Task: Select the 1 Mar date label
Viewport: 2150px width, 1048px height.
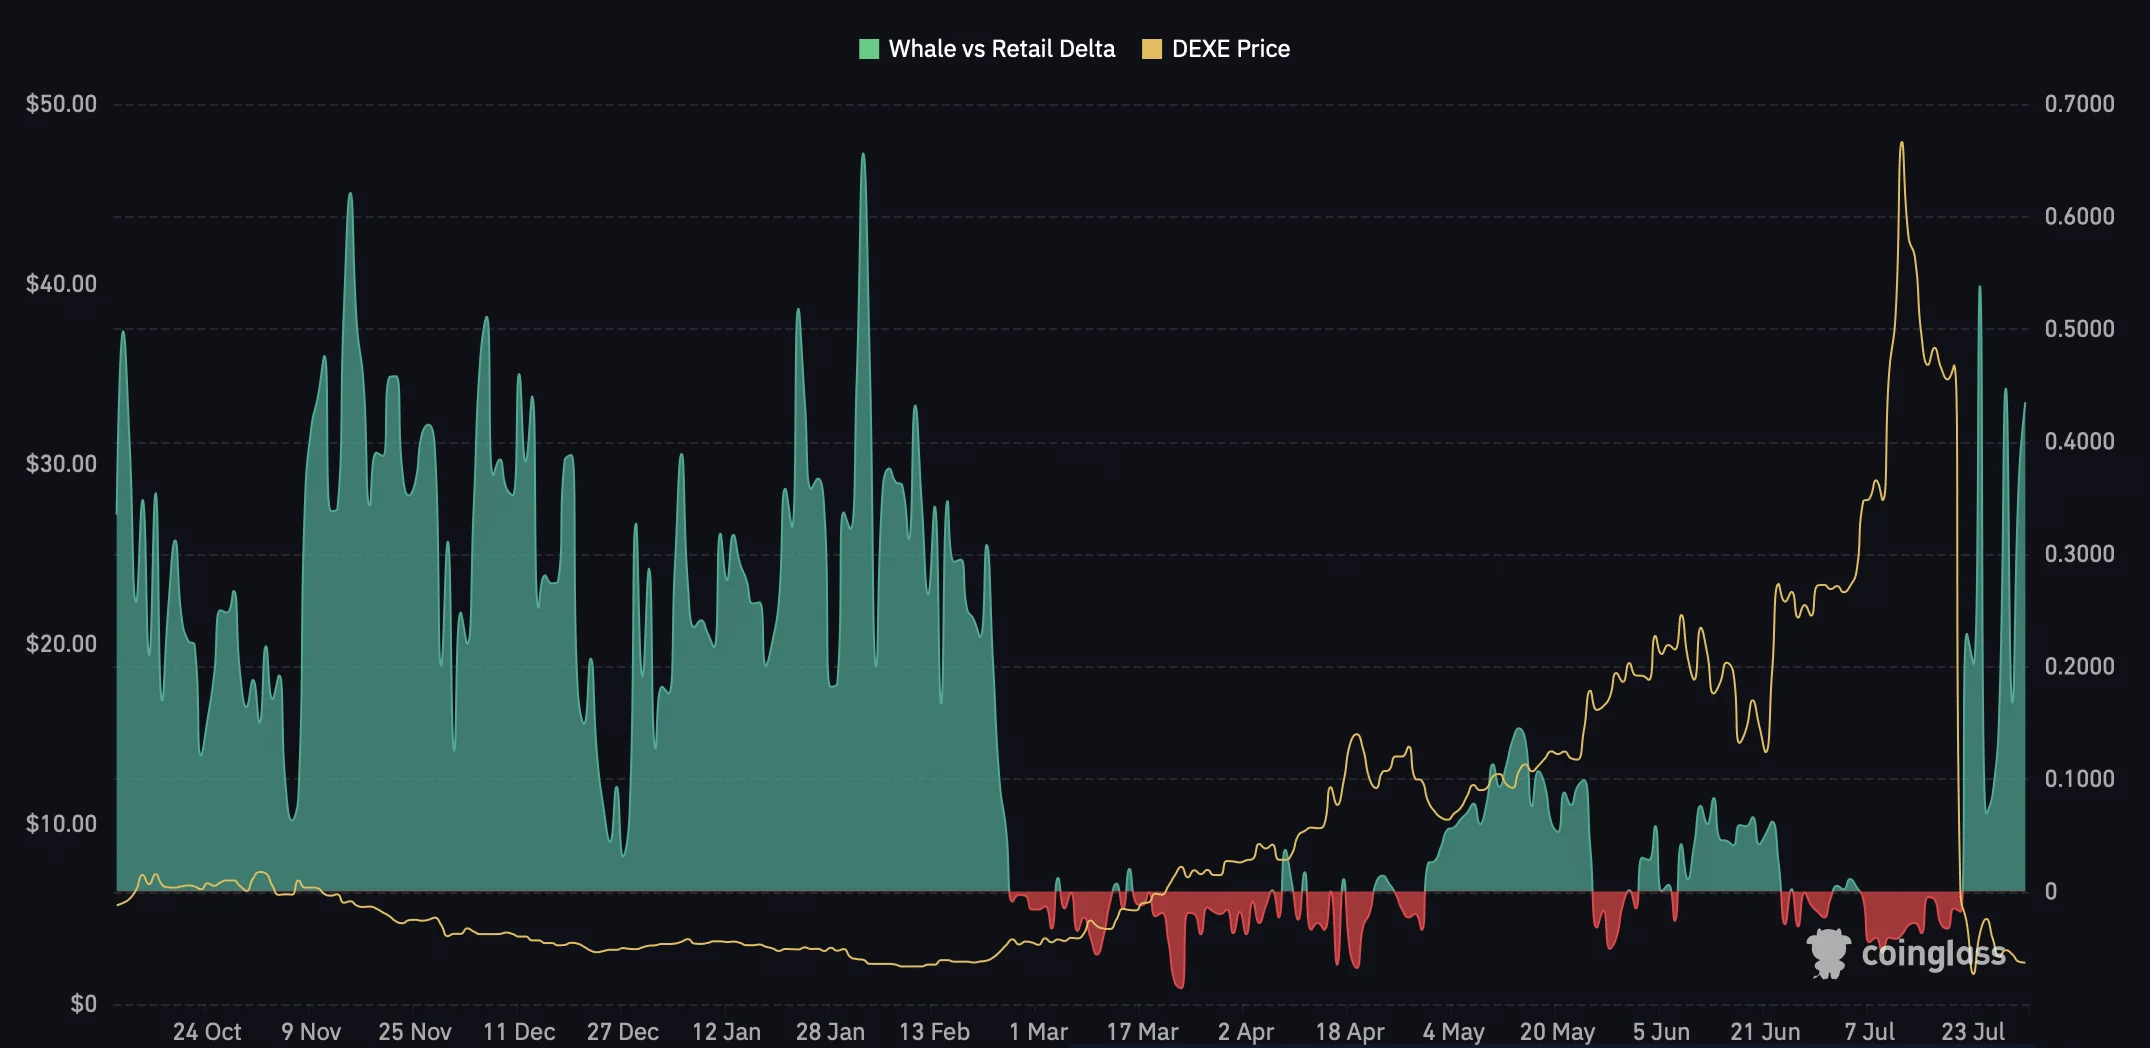Action: click(1038, 1031)
